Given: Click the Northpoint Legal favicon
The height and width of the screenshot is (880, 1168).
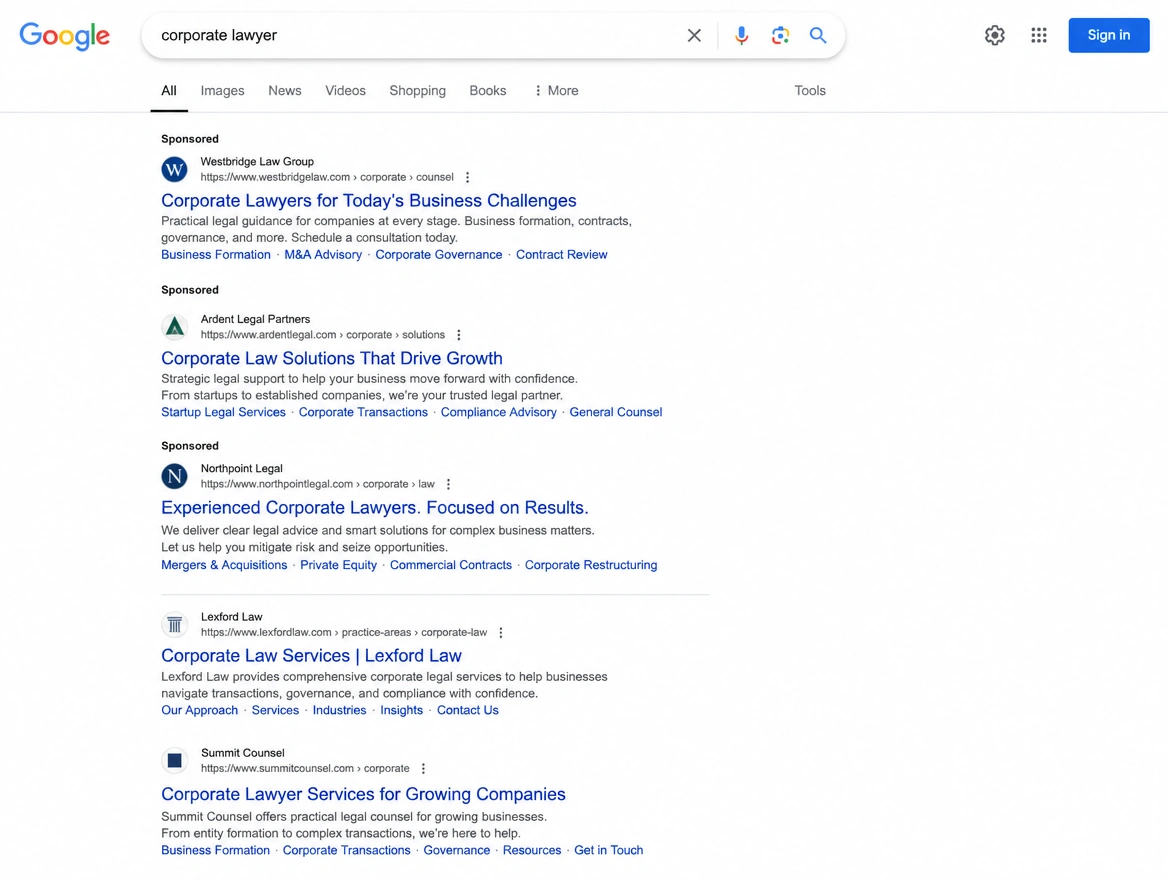Looking at the screenshot, I should tap(174, 476).
